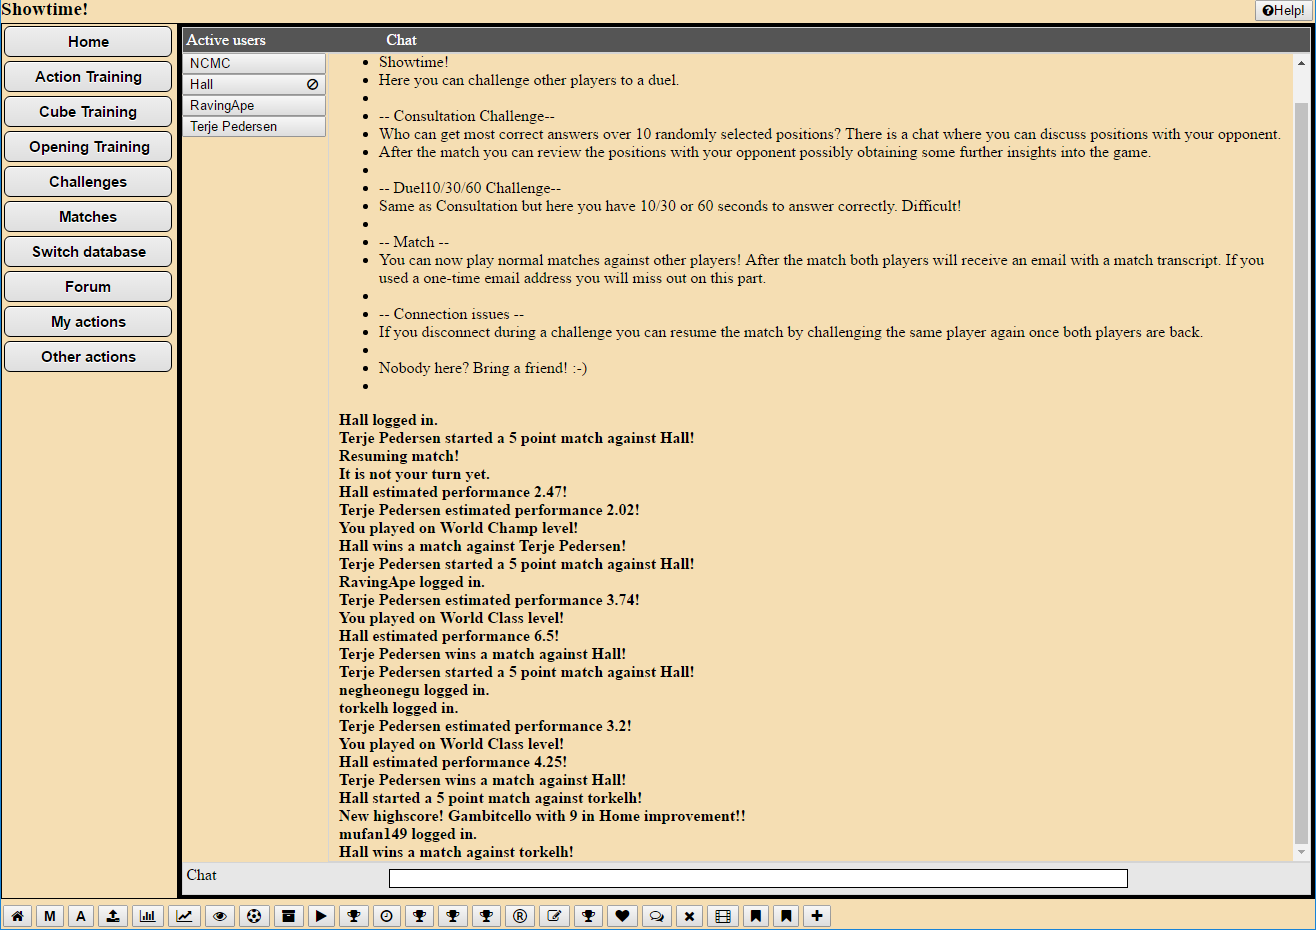
Task: Click the X icon in bottom toolbar
Action: [x=689, y=916]
